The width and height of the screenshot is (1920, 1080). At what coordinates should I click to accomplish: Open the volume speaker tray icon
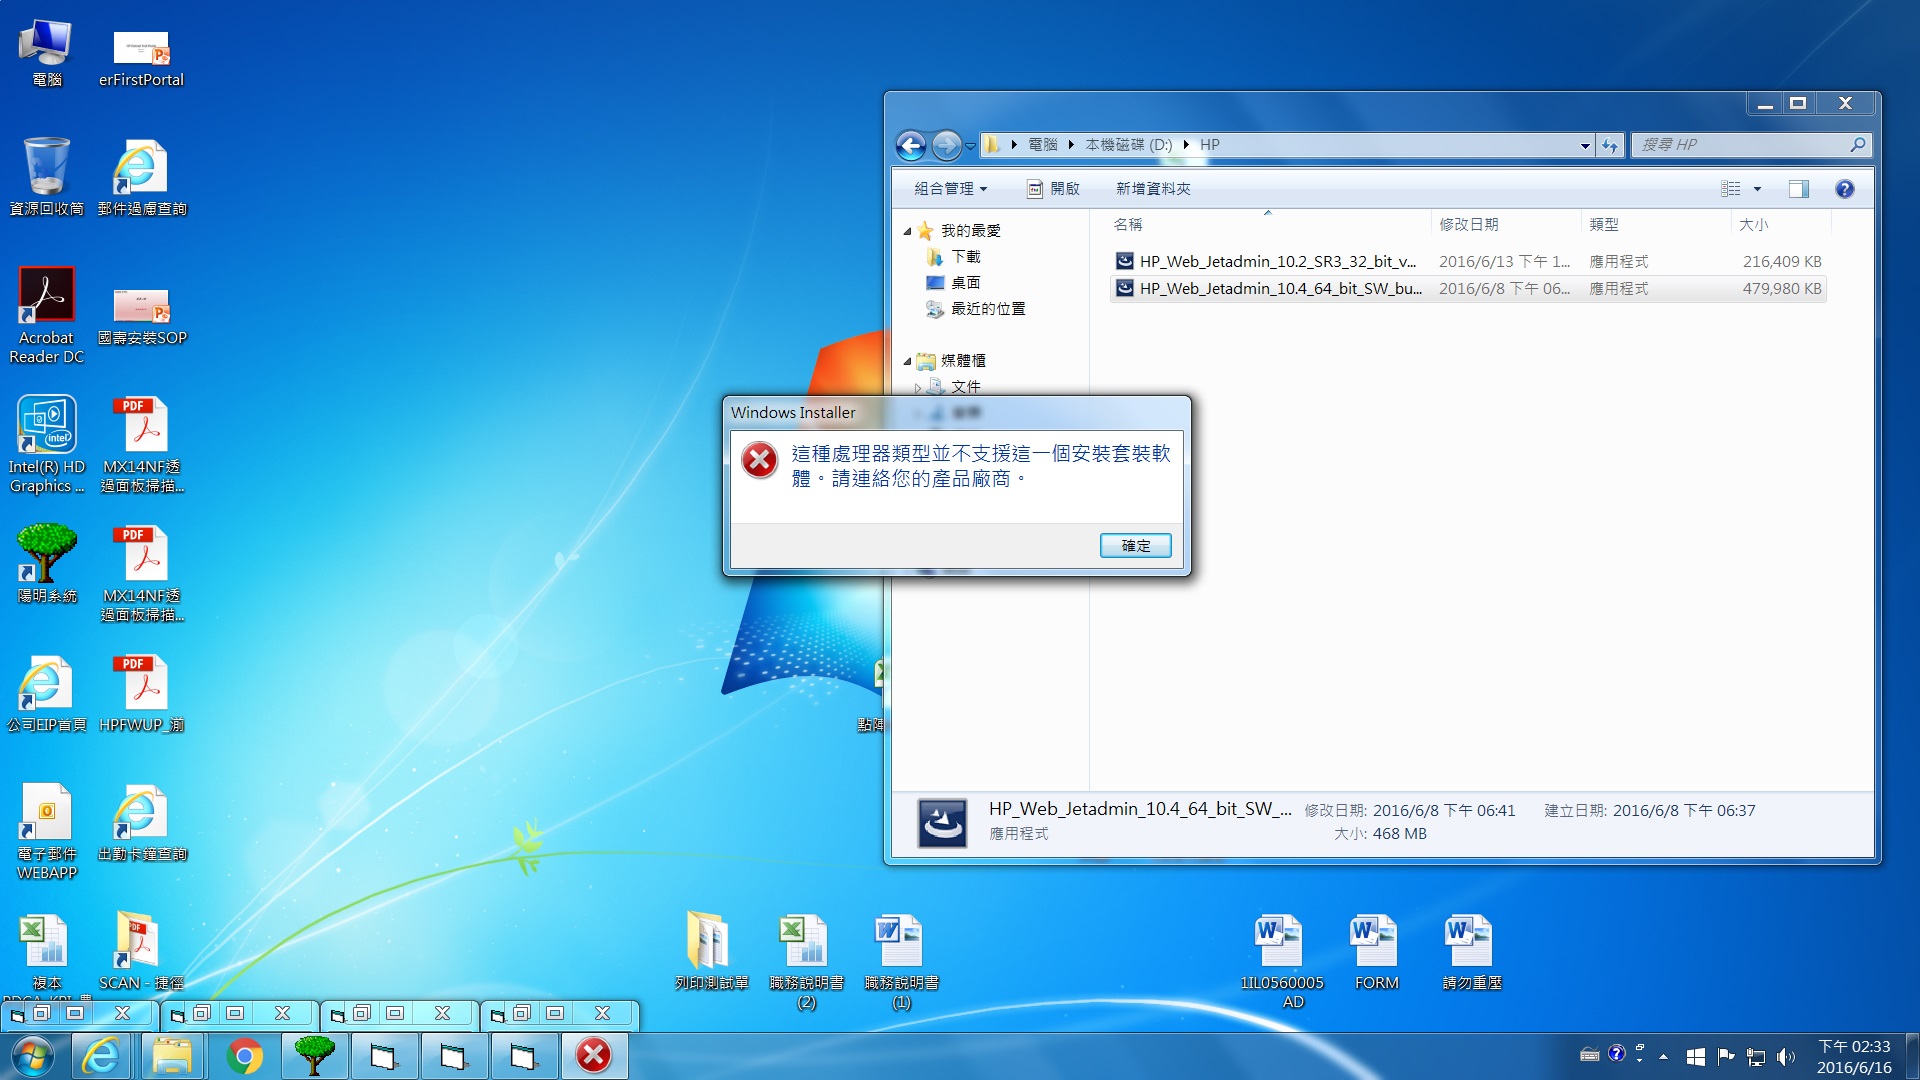(1785, 1056)
